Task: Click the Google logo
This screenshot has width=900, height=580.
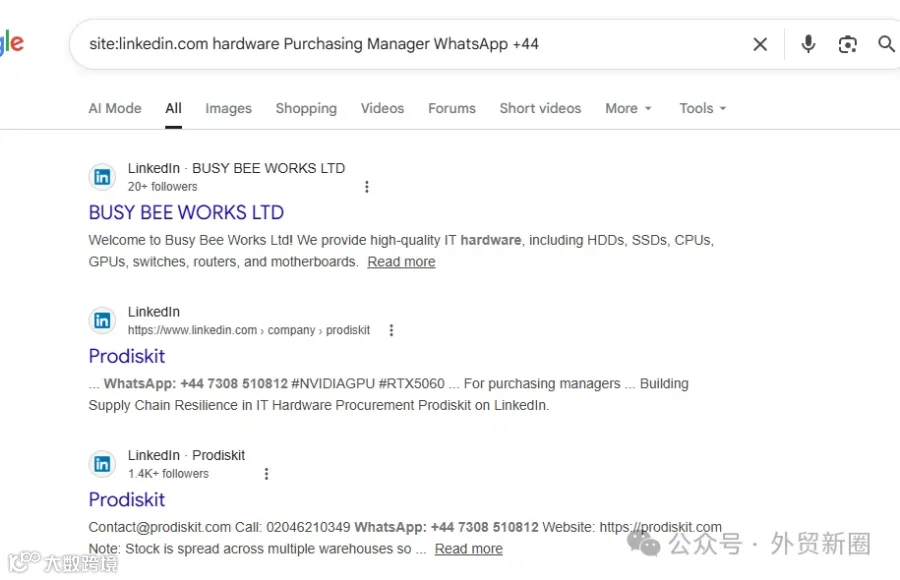Action: pos(11,44)
